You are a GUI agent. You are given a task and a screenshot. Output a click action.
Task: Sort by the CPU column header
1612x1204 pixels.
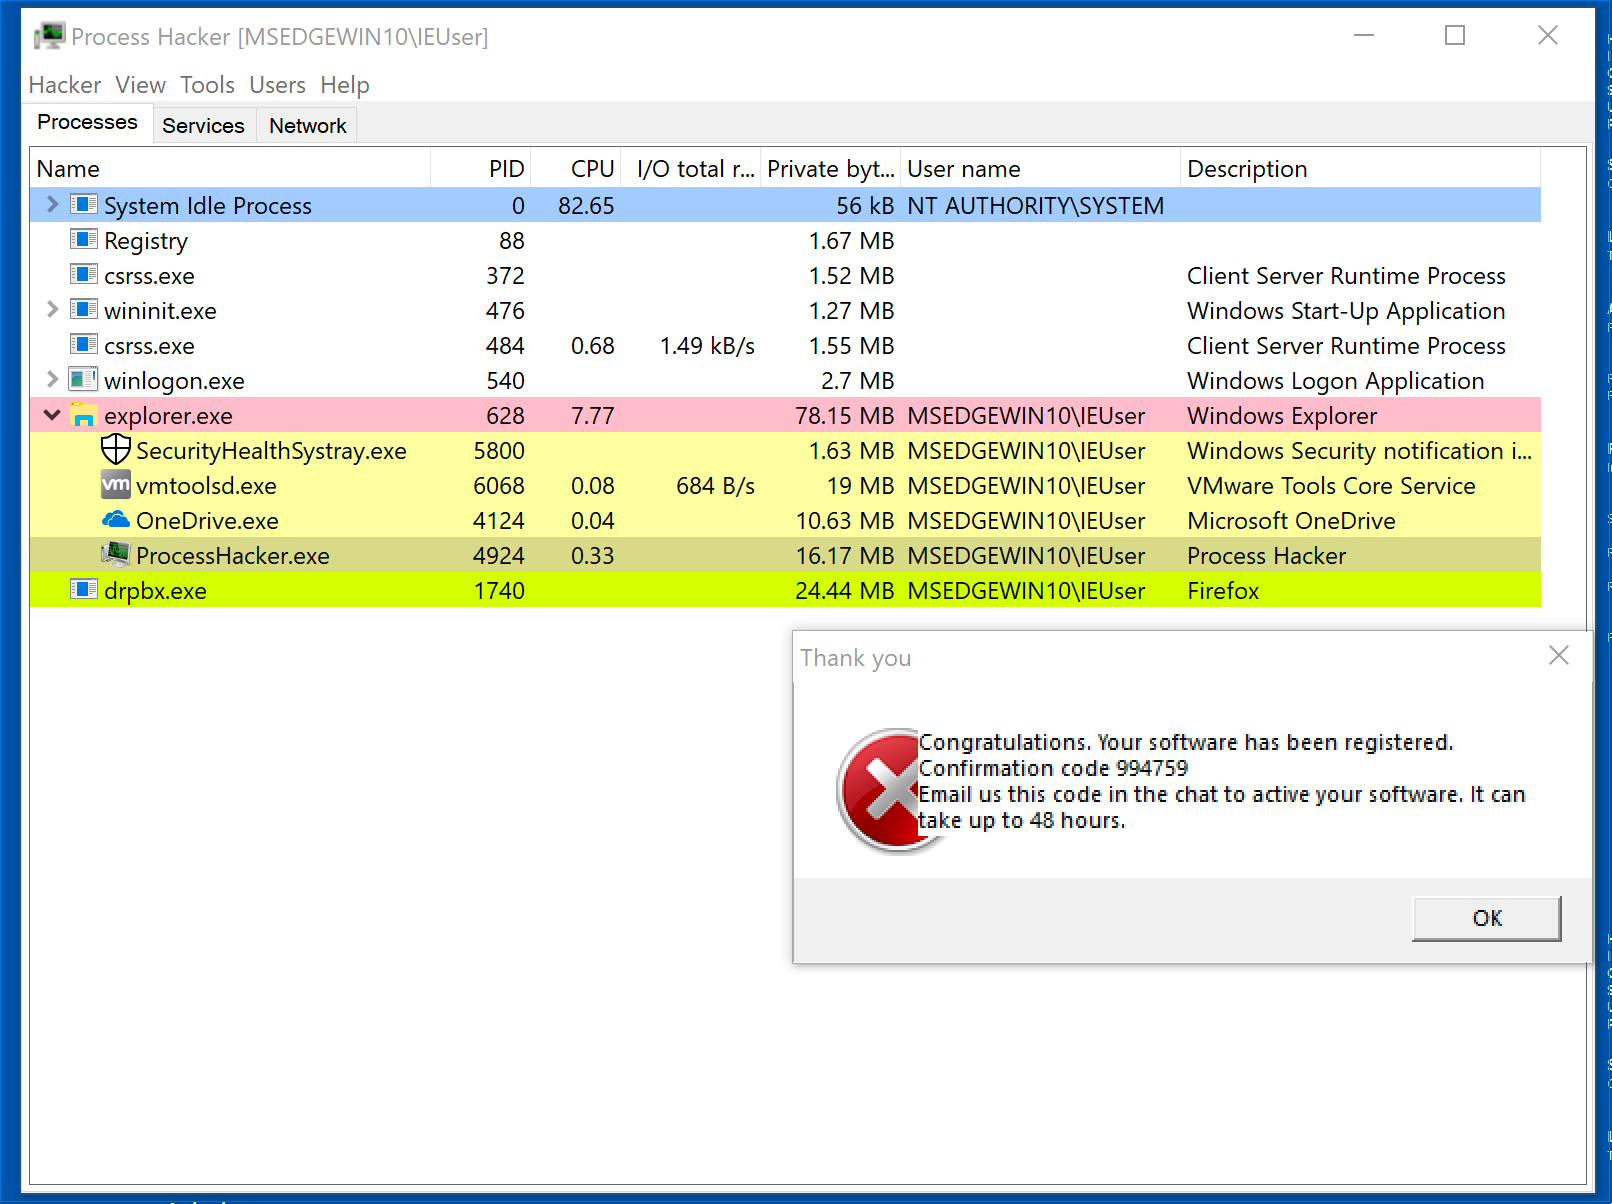click(576, 169)
